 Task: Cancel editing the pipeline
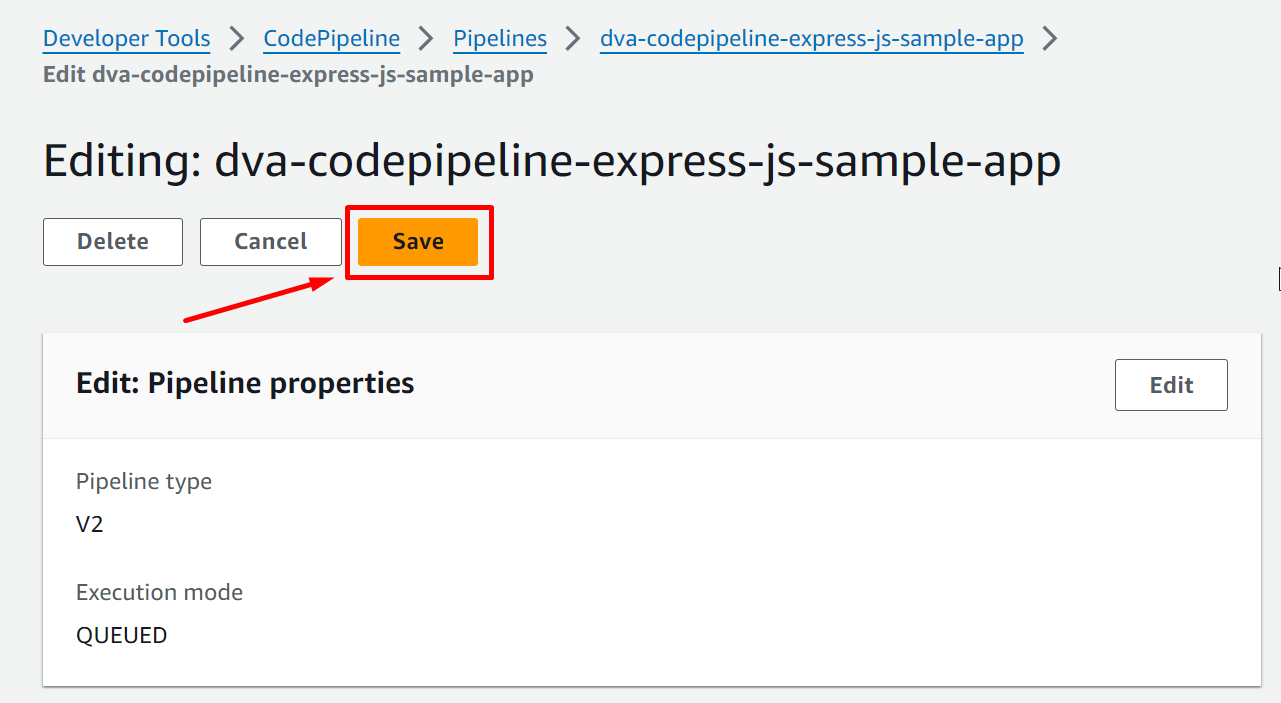click(270, 242)
